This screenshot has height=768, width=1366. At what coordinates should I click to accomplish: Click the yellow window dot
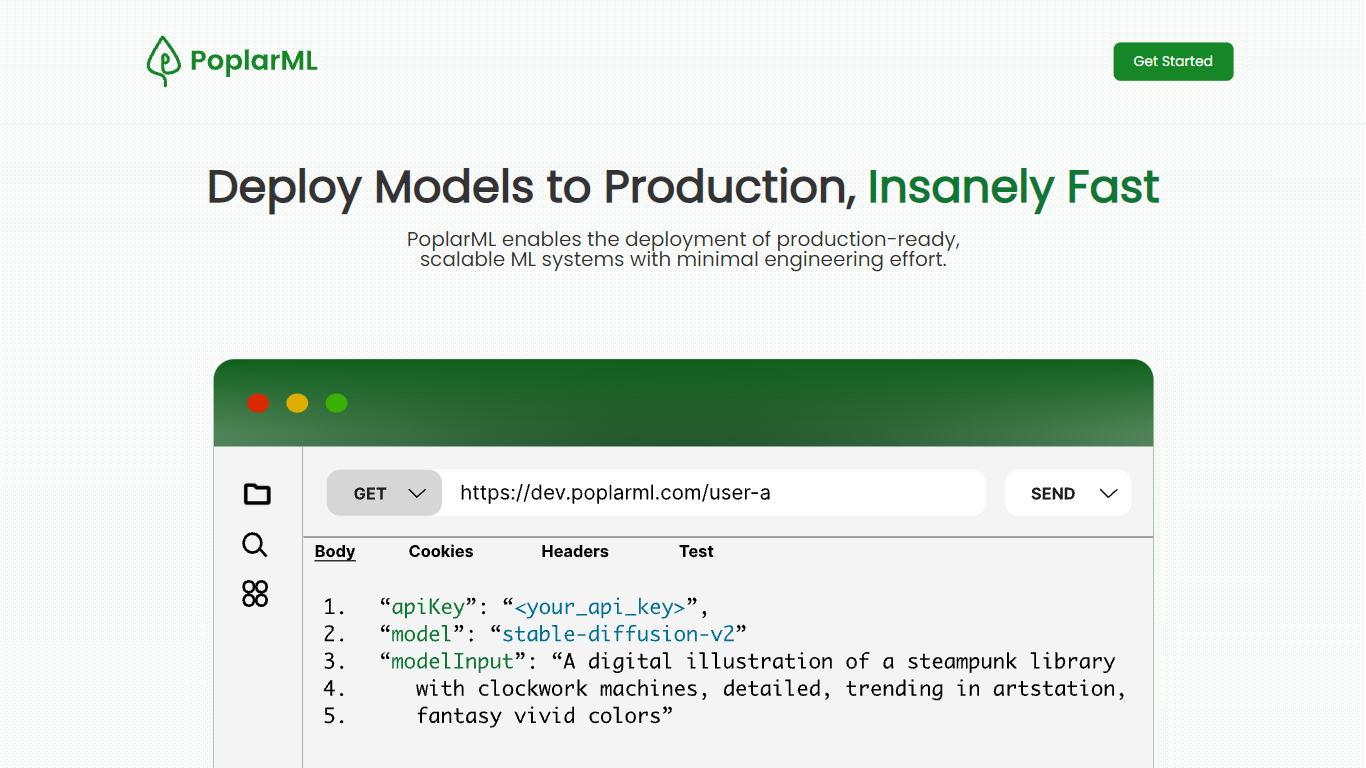pos(297,403)
